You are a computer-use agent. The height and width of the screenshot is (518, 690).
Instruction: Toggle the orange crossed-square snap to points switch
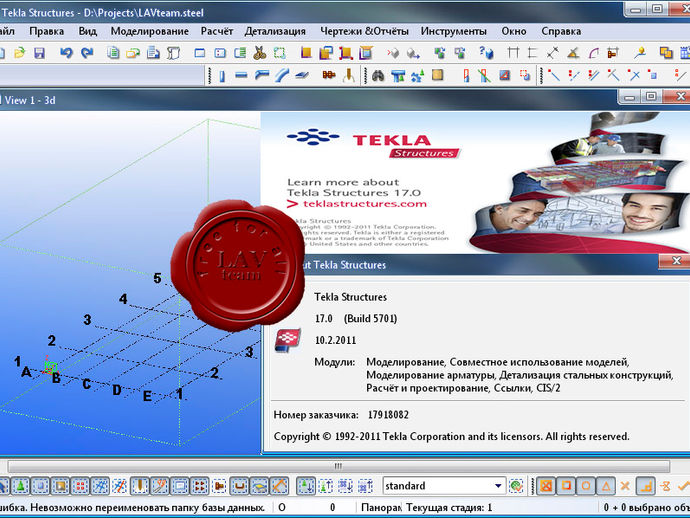(546, 486)
